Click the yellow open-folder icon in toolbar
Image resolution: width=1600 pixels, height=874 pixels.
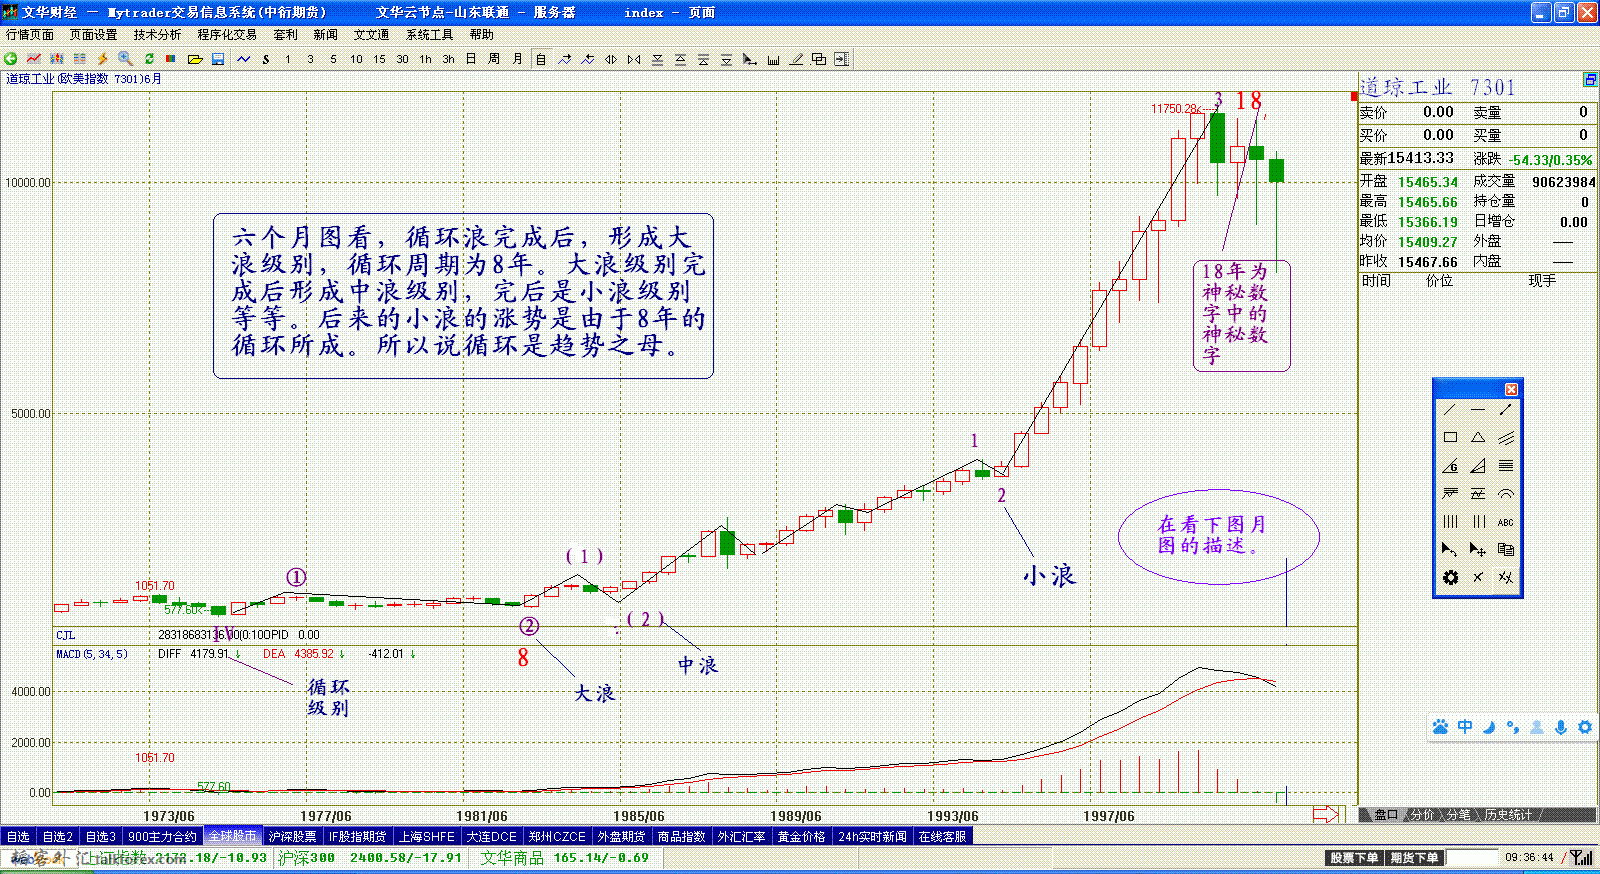click(x=195, y=59)
